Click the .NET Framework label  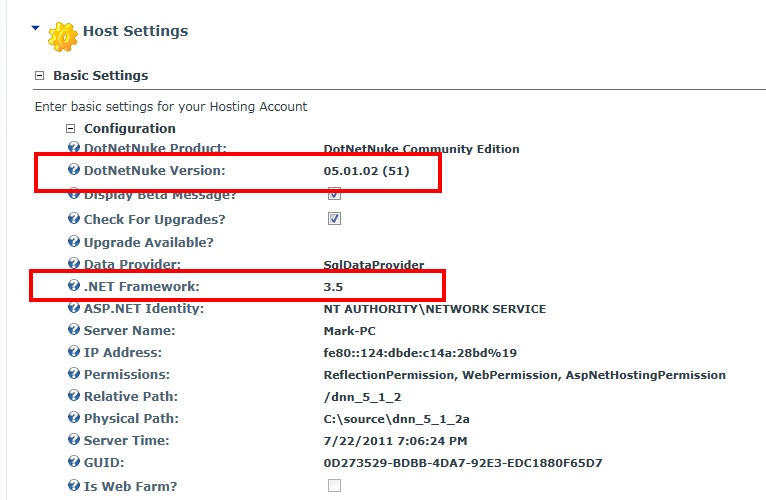pyautogui.click(x=142, y=286)
